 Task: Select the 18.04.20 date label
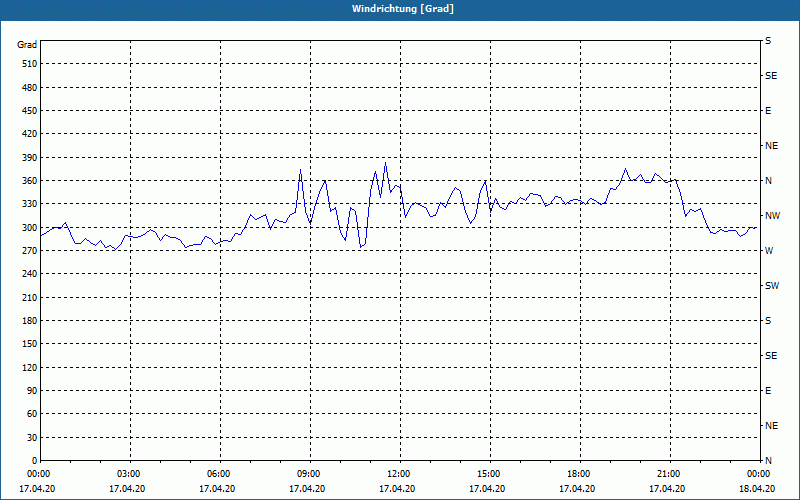757,489
